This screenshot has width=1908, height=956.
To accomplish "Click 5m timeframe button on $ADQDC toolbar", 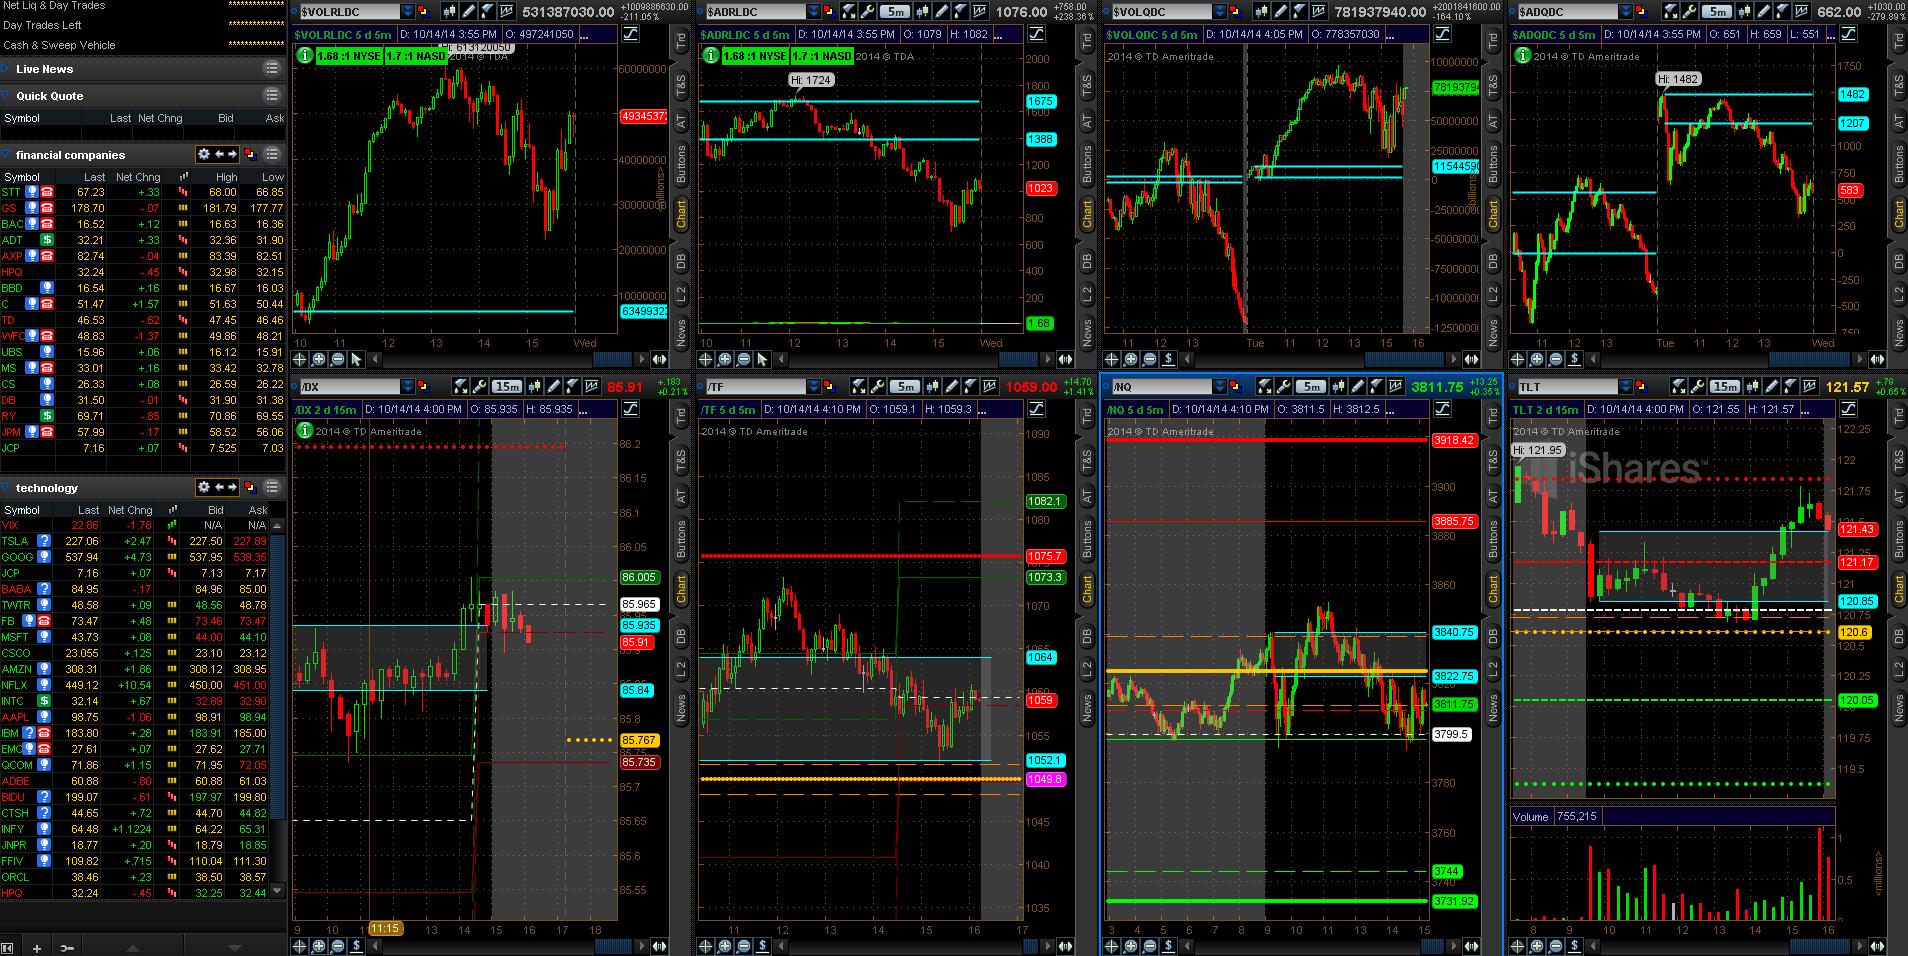I will click(1717, 12).
